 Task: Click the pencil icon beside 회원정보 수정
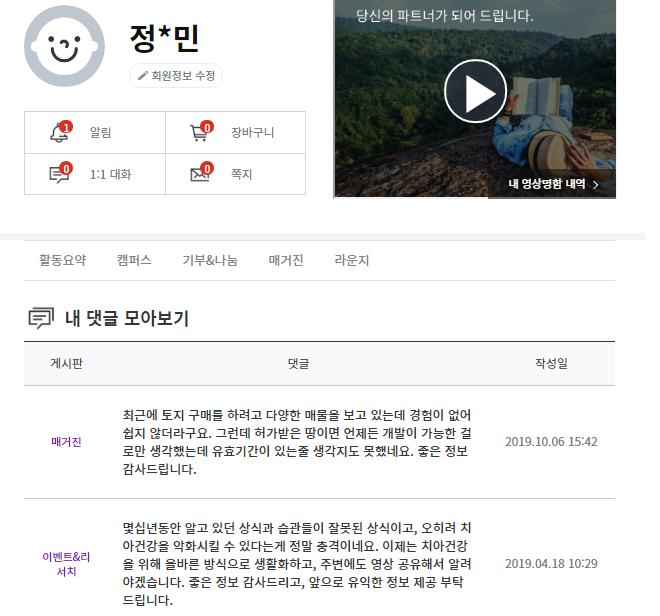coord(143,75)
